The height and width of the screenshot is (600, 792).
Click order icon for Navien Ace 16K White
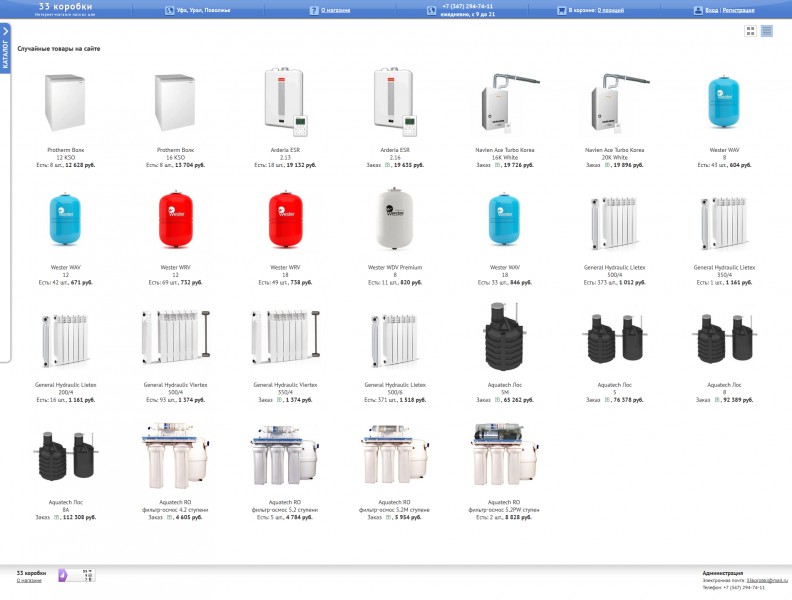(x=498, y=165)
